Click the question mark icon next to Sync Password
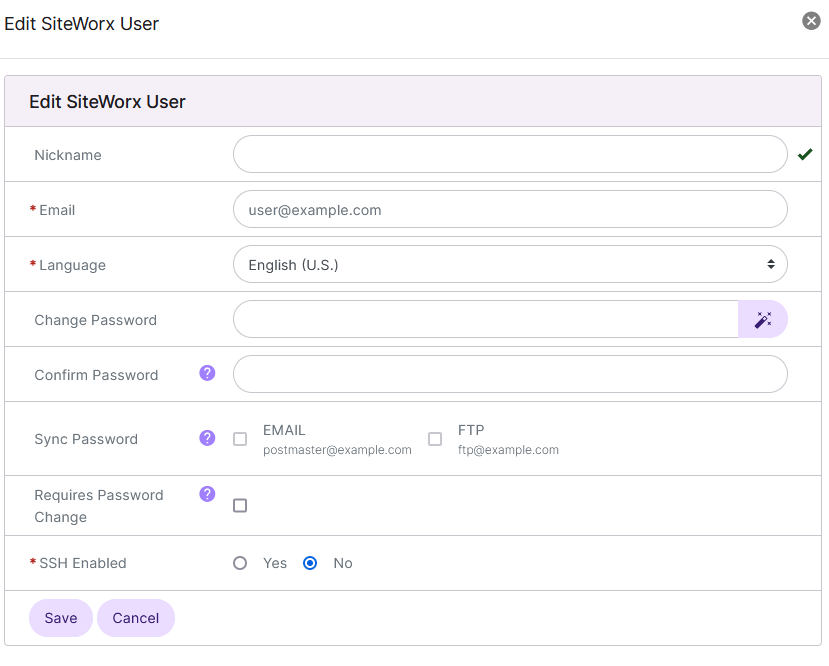Image resolution: width=829 pixels, height=666 pixels. tap(206, 438)
